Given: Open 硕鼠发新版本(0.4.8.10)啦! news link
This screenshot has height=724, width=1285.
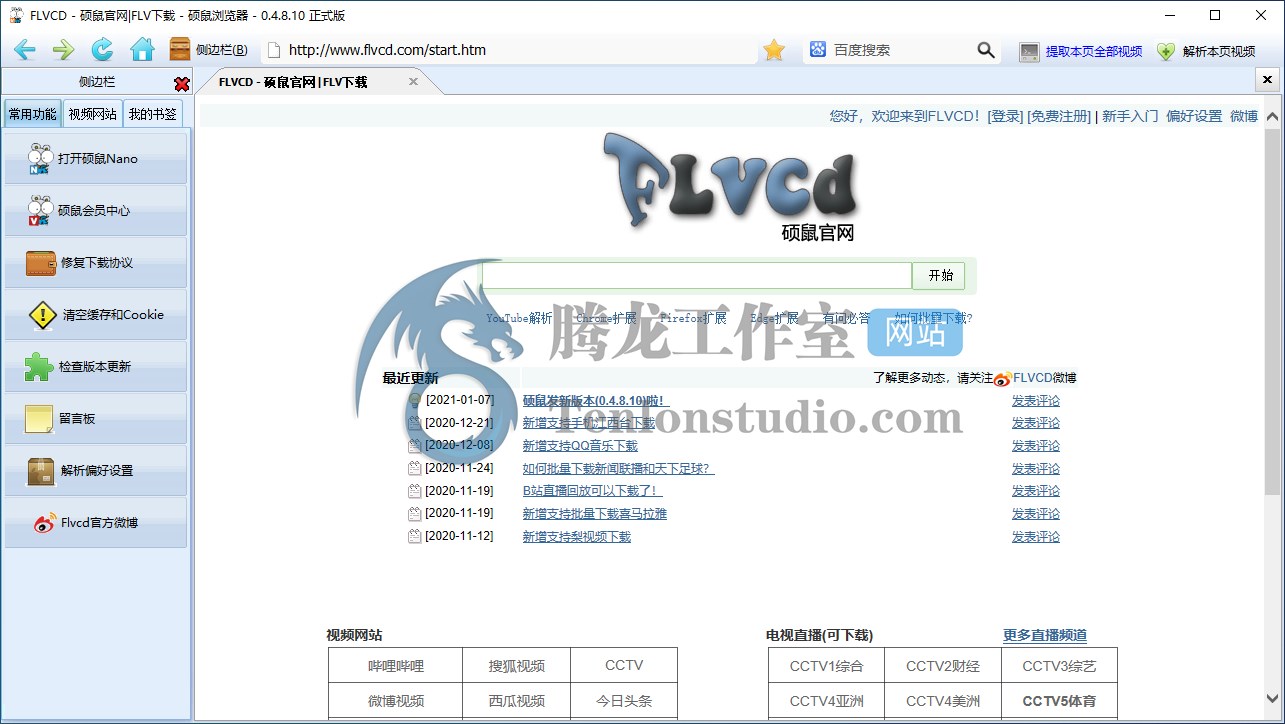Looking at the screenshot, I should click(x=594, y=401).
